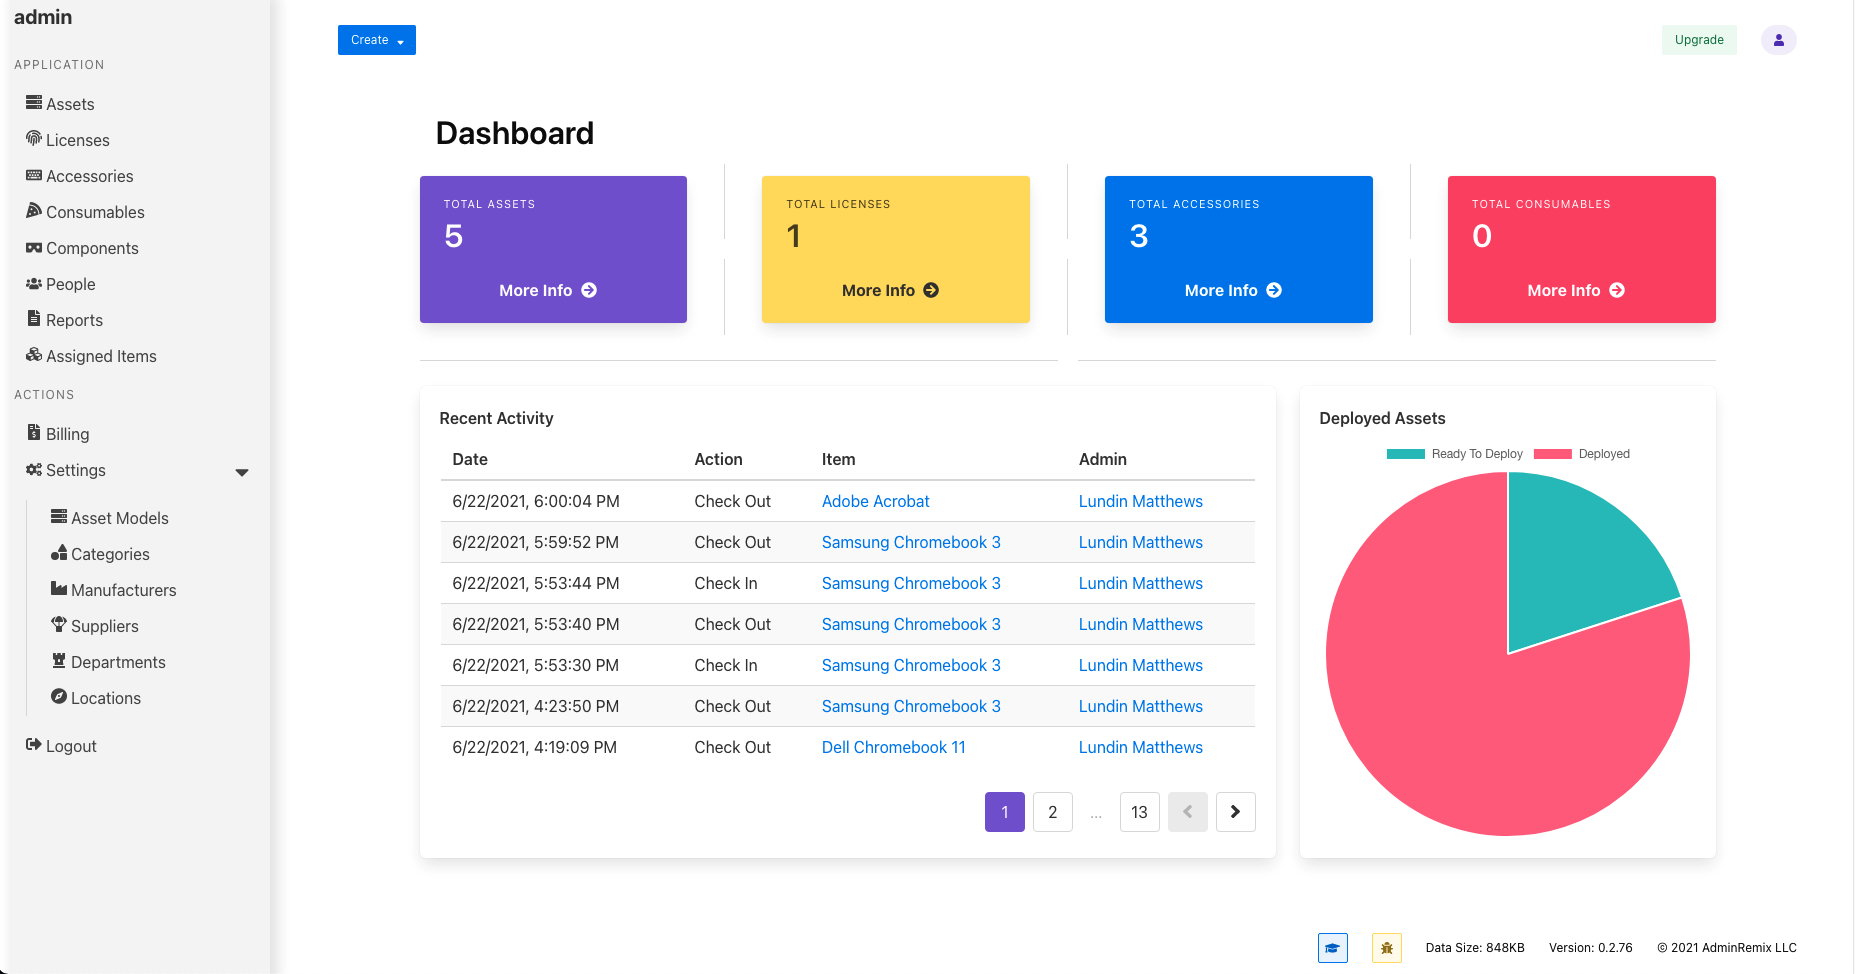Viewport: 1855px width, 974px height.
Task: Toggle the Deployed legend swatch
Action: (x=1553, y=454)
